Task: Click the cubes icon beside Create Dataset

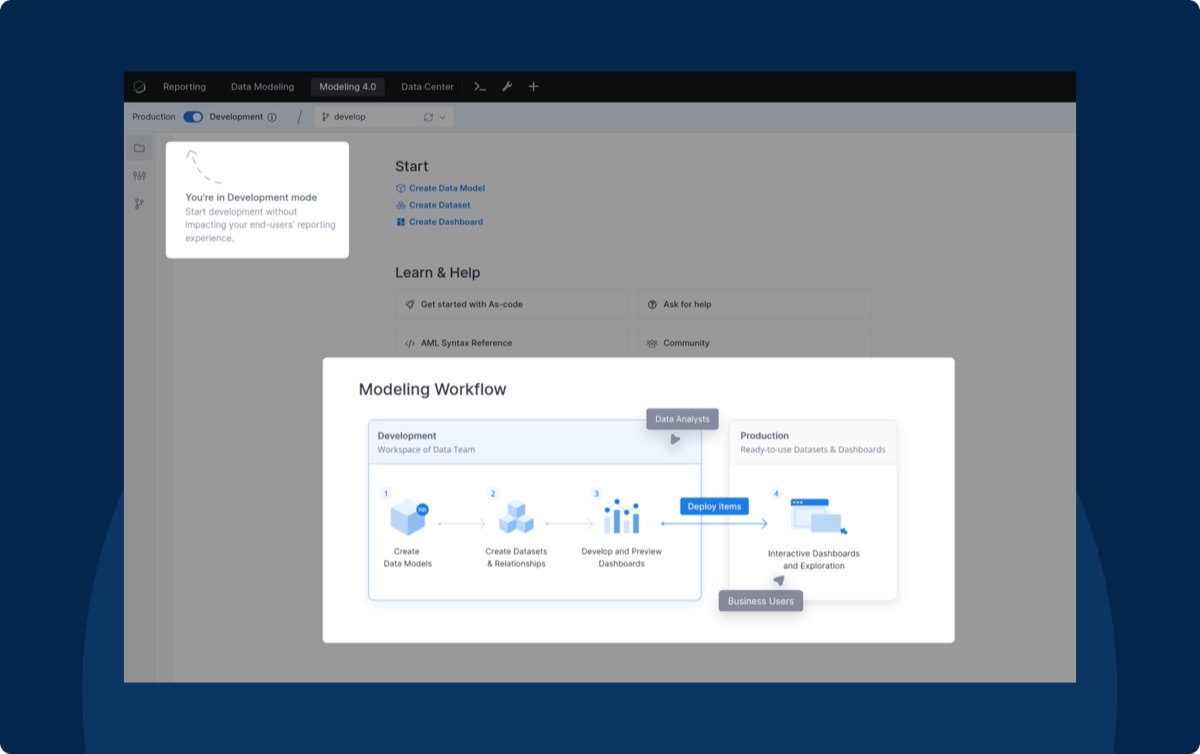Action: pos(401,205)
